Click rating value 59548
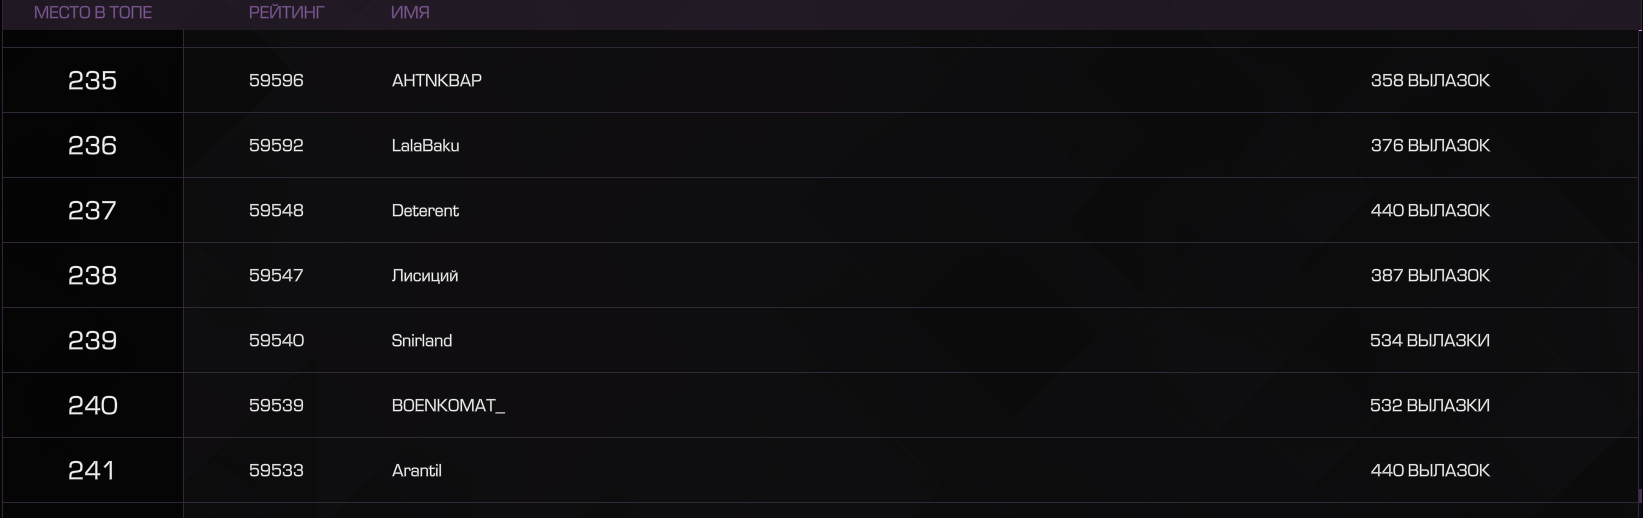The image size is (1643, 518). pyautogui.click(x=276, y=210)
